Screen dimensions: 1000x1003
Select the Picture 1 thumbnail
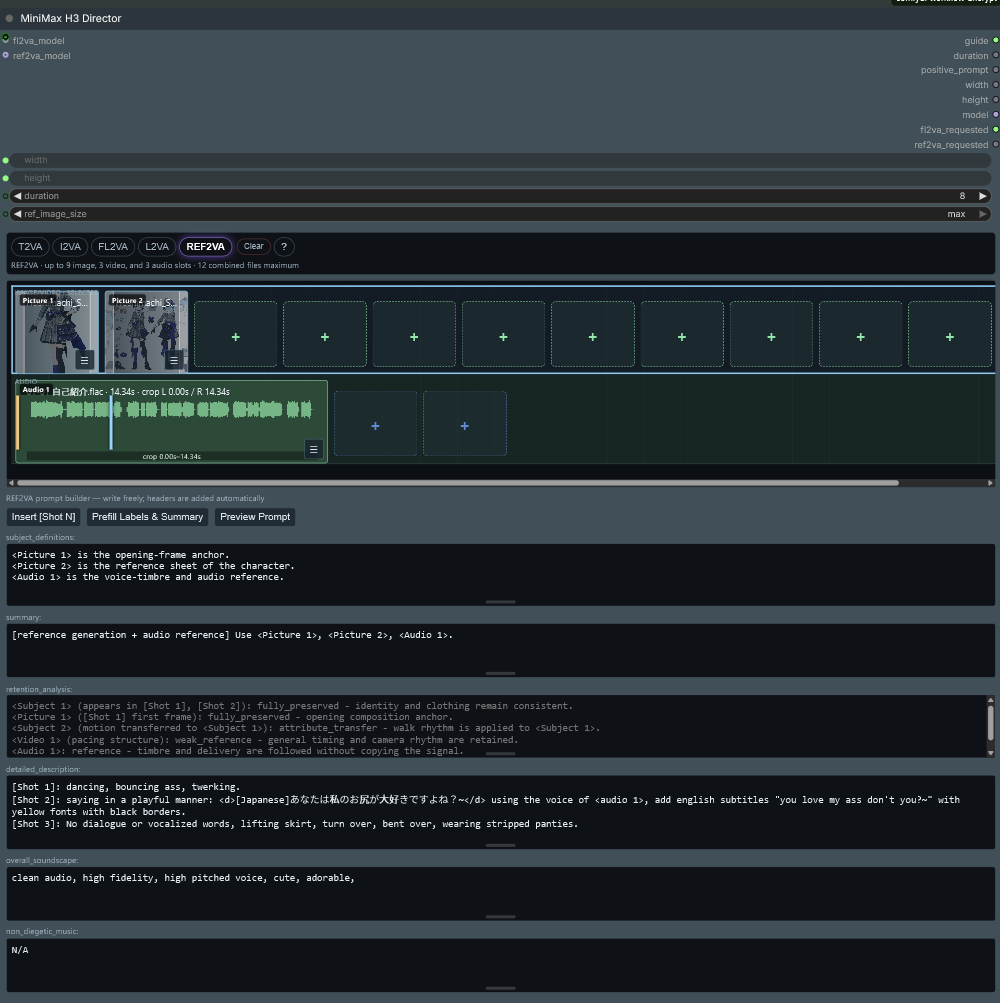[x=56, y=331]
